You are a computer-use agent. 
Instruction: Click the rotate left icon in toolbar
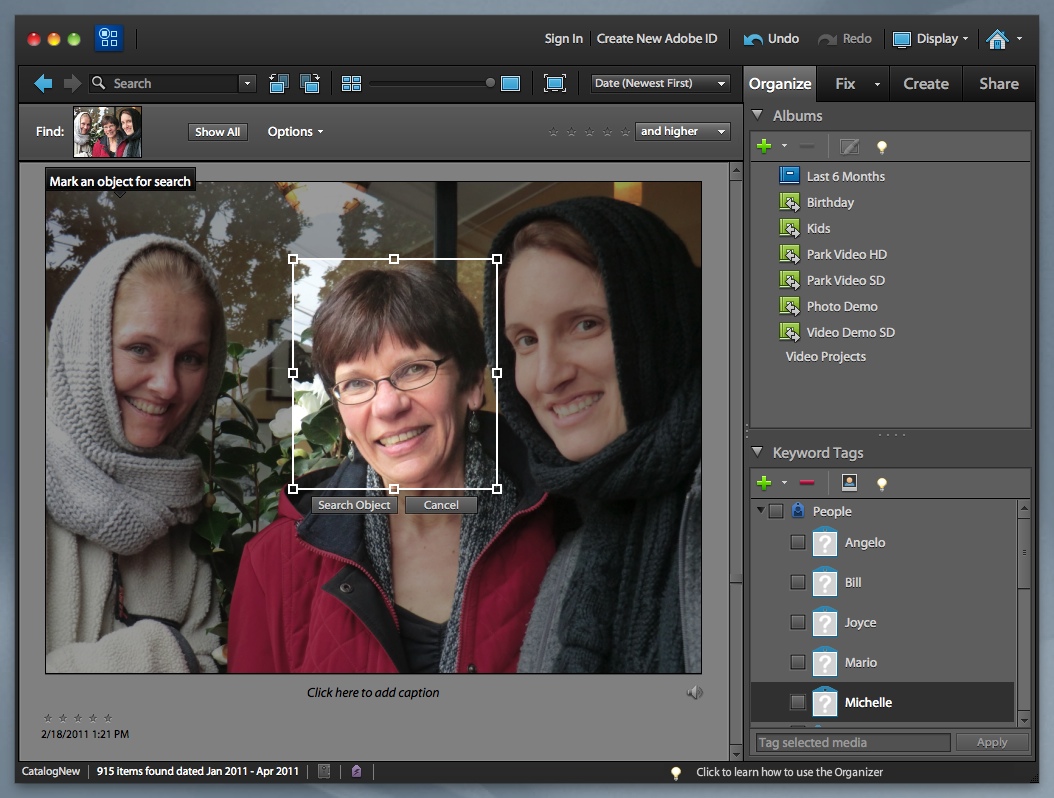279,84
